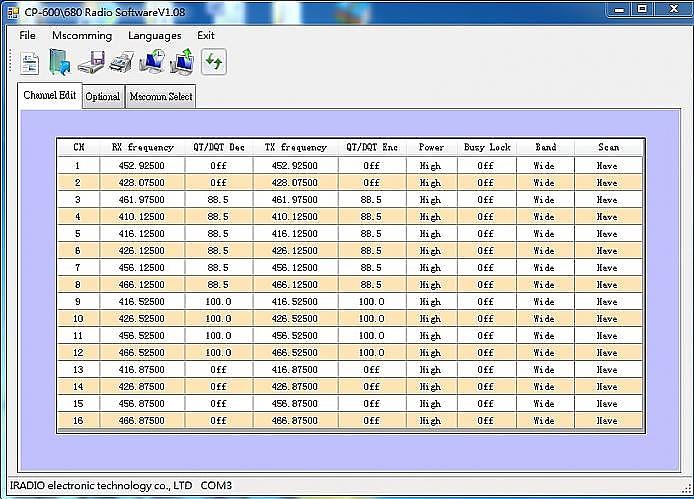Click the save floppy disk icon
The height and width of the screenshot is (499, 694).
91,62
